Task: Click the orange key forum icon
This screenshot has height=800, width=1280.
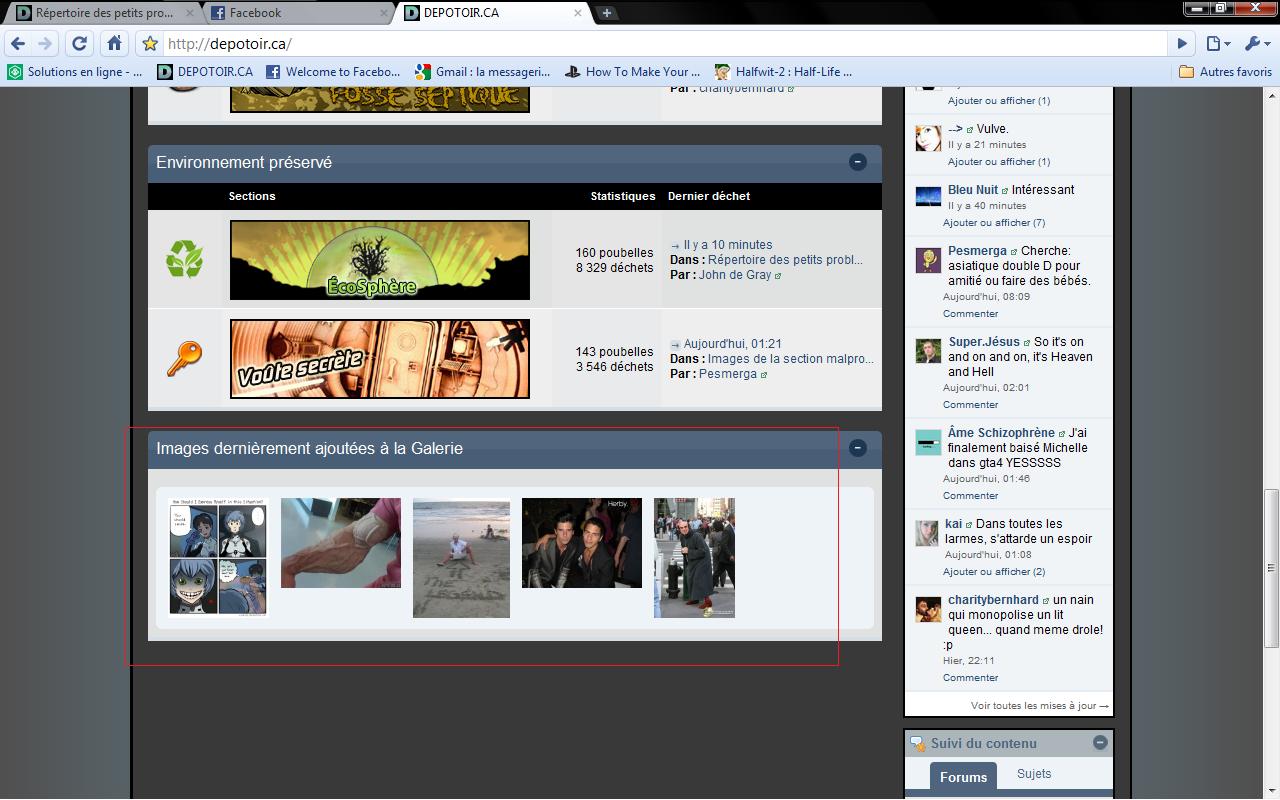Action: tap(184, 358)
